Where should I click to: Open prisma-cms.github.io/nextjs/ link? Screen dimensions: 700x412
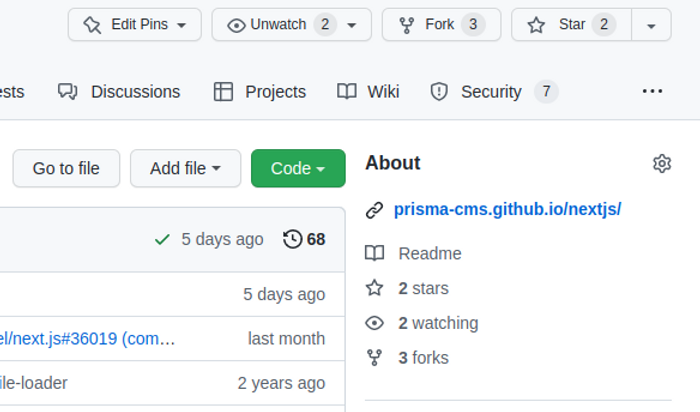click(508, 209)
